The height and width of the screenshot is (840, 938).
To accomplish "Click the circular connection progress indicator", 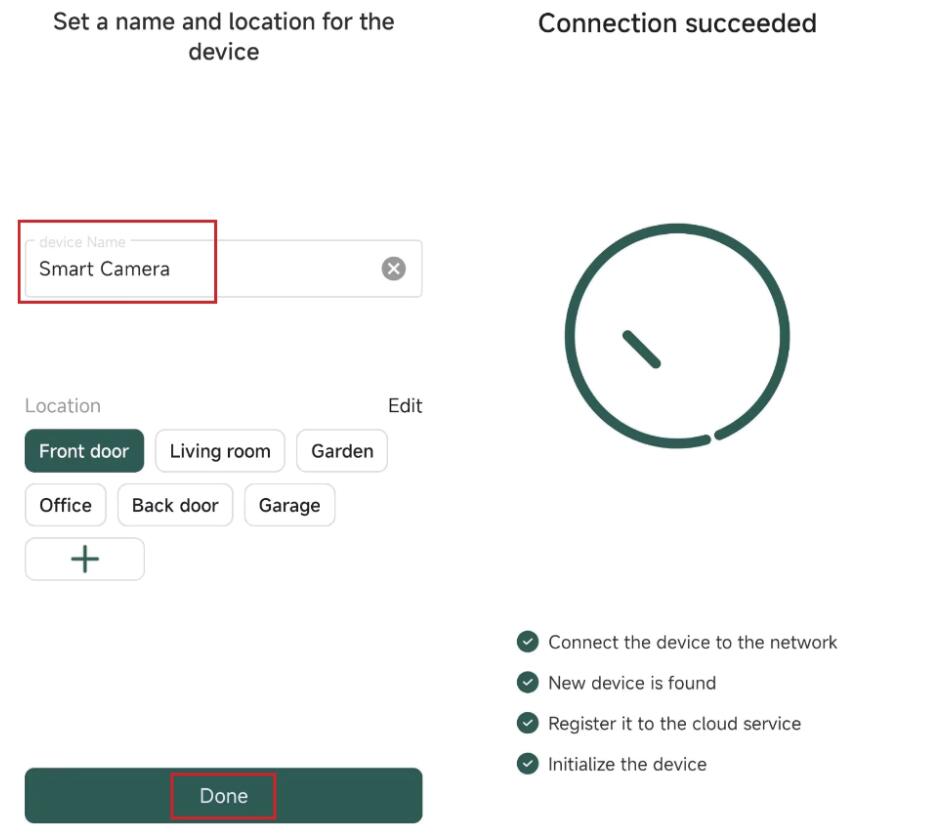I will (677, 335).
